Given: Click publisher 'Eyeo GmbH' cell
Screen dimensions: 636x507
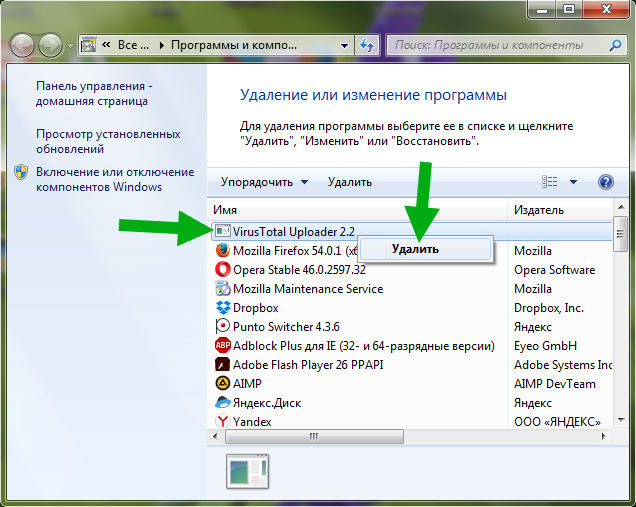Looking at the screenshot, I should point(545,346).
